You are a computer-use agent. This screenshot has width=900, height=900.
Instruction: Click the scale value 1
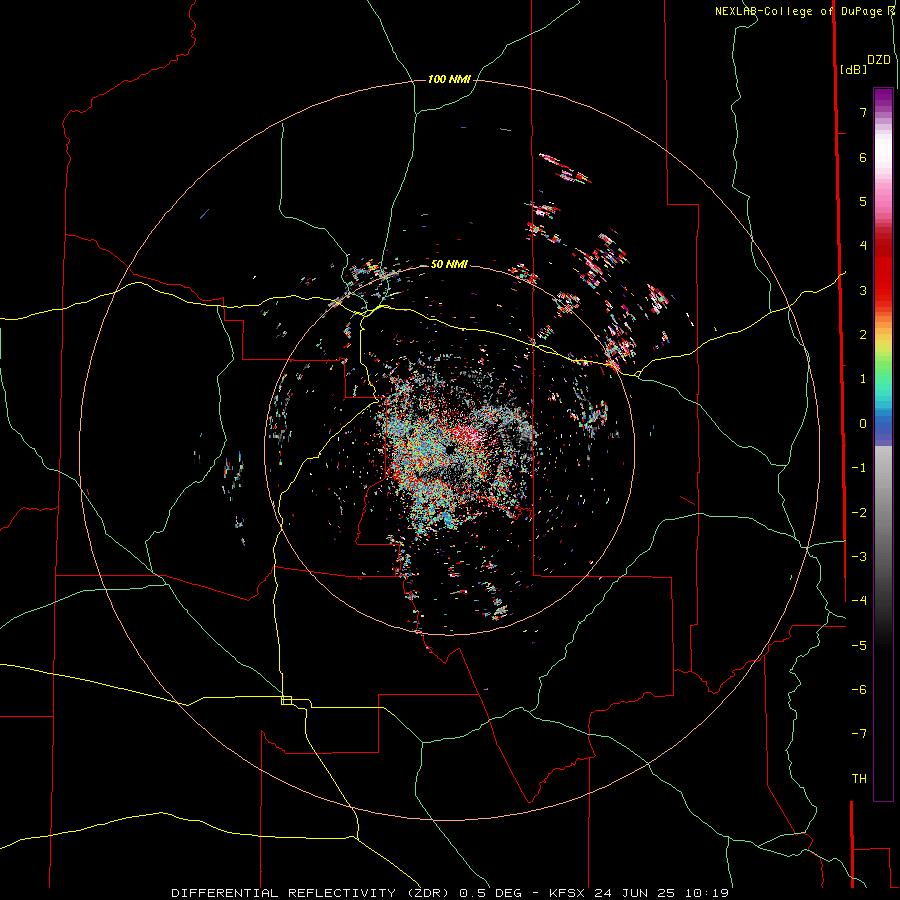[863, 379]
